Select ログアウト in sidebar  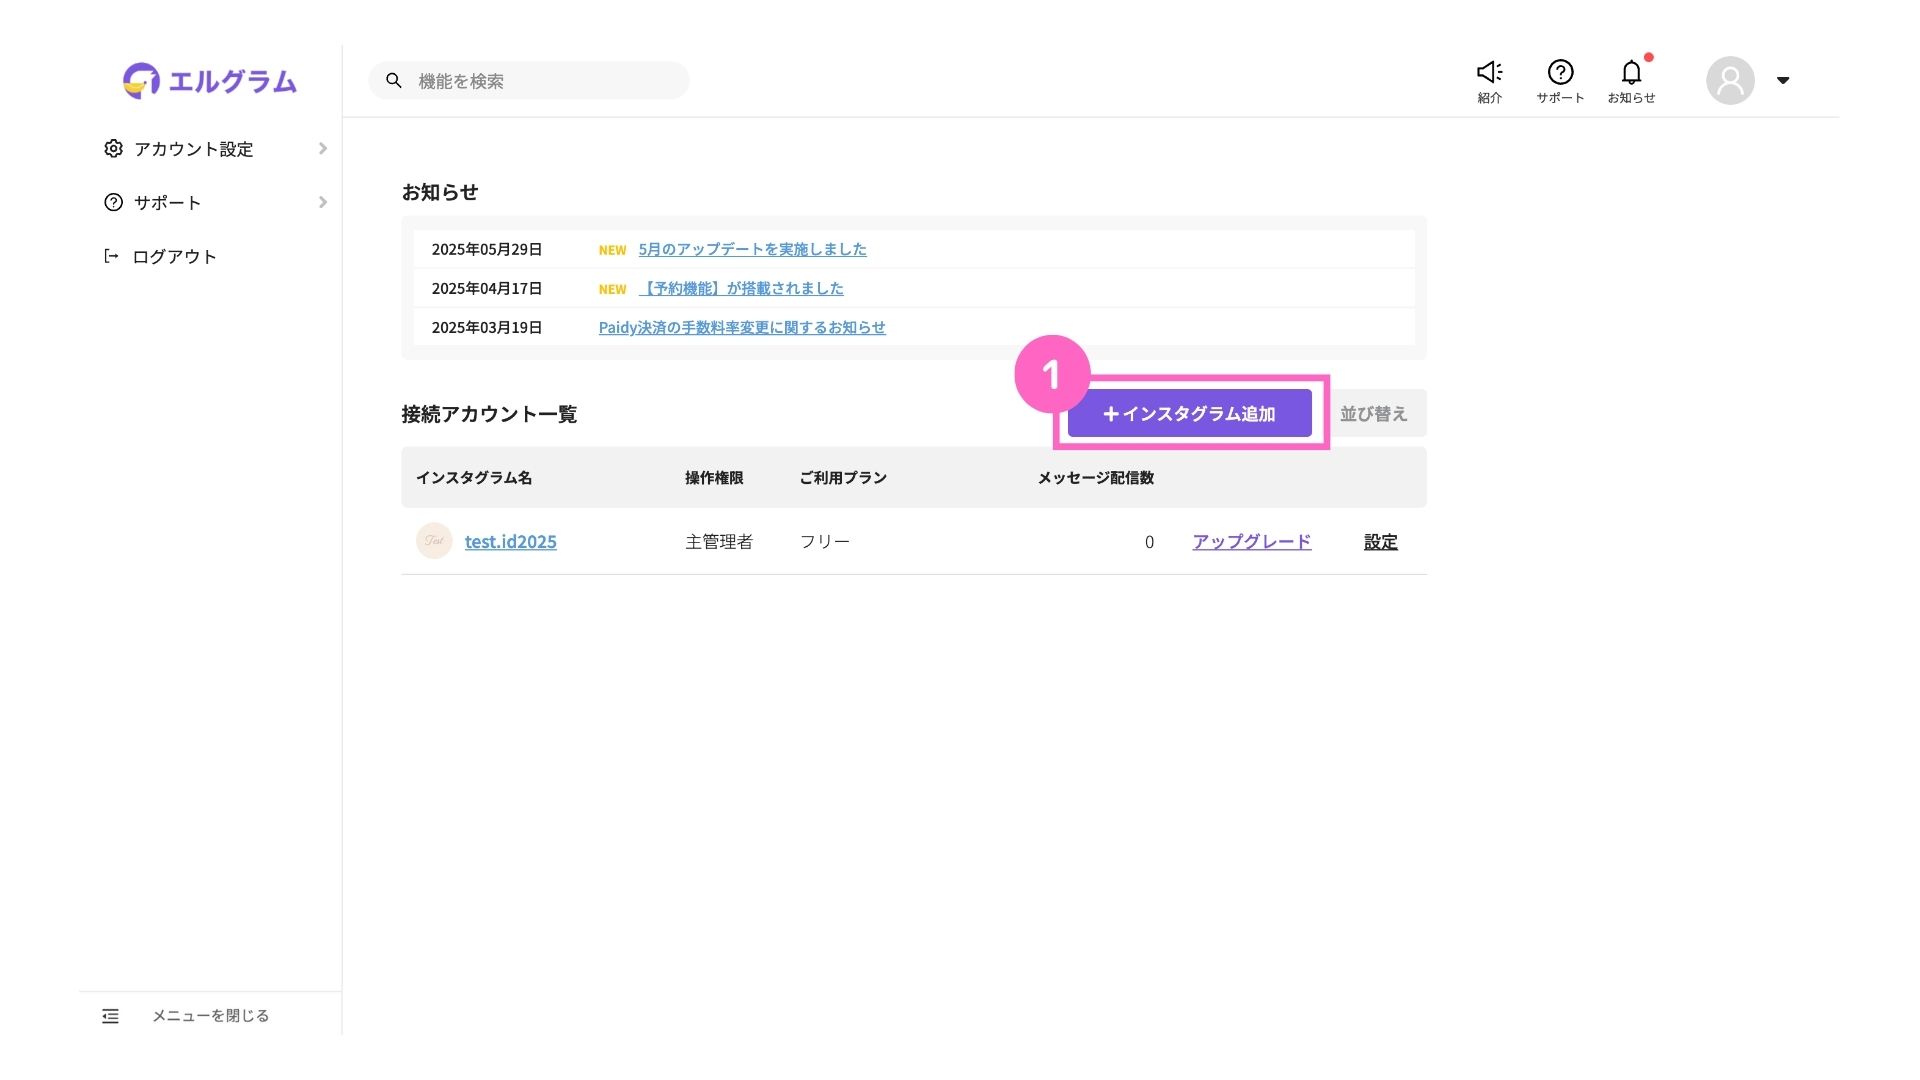tap(175, 257)
